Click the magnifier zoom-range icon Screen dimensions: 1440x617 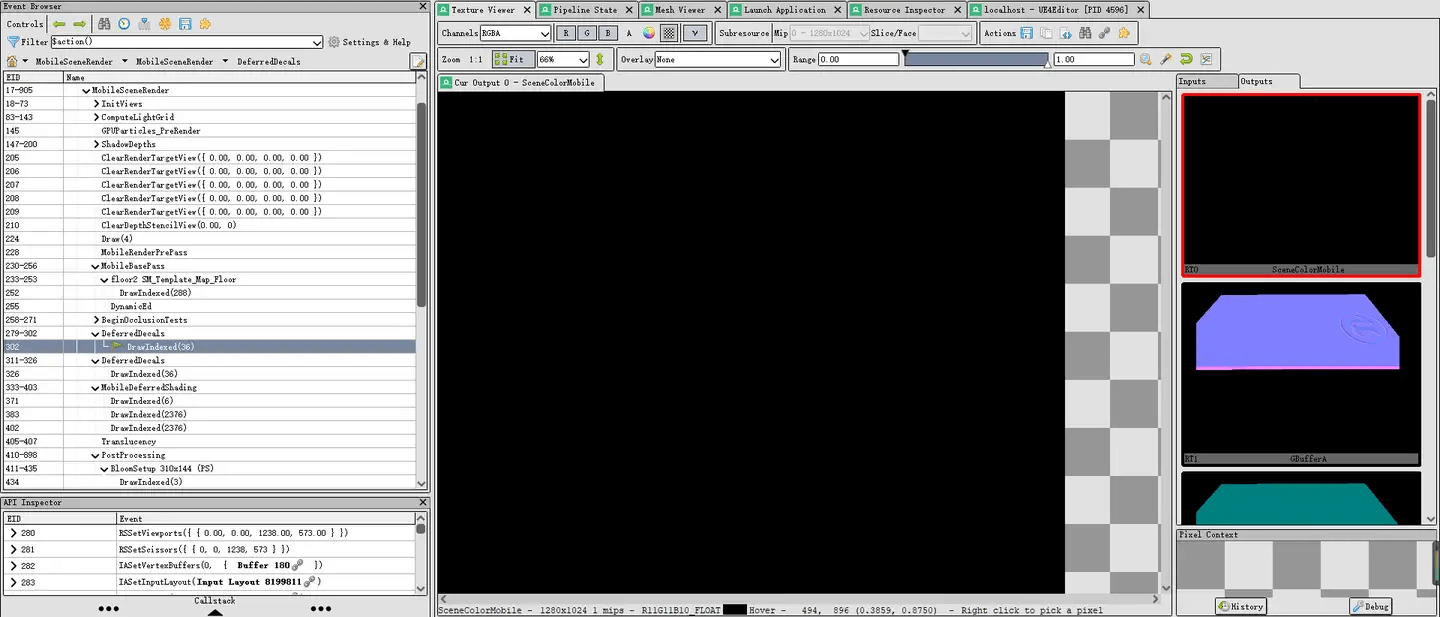[x=1146, y=60]
